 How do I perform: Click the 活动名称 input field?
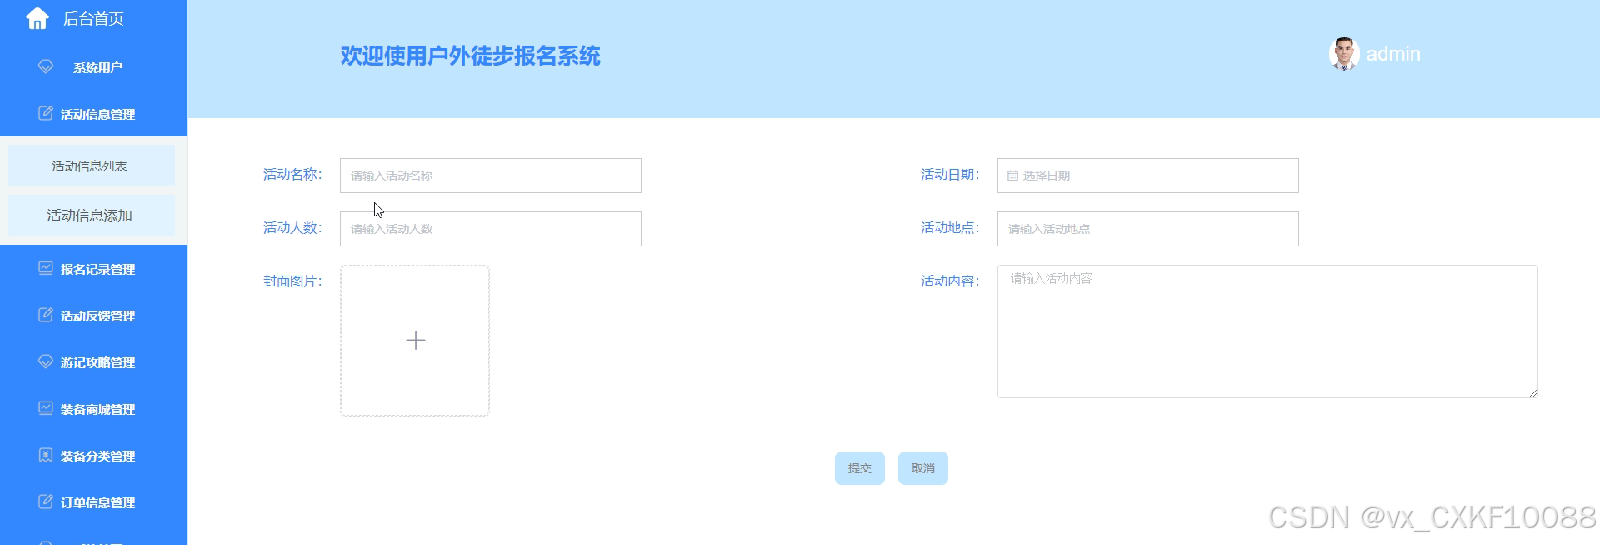point(491,175)
